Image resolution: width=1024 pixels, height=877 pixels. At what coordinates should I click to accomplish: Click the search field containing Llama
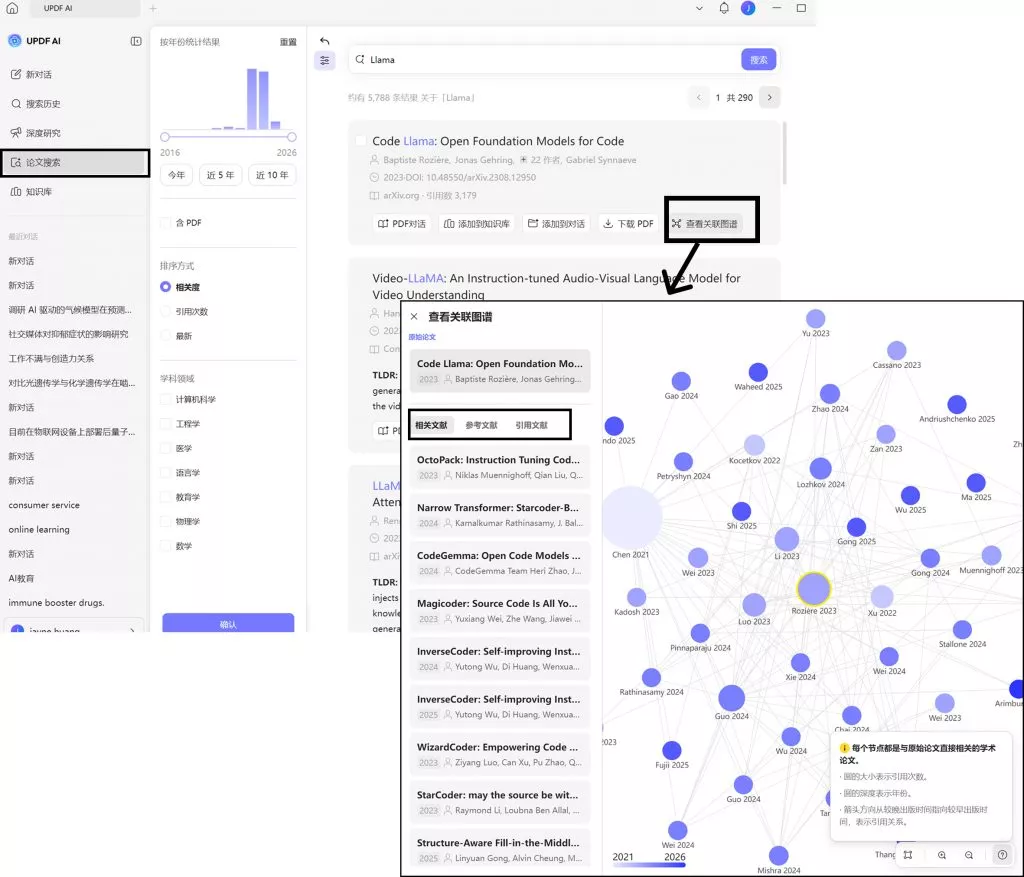pos(545,59)
